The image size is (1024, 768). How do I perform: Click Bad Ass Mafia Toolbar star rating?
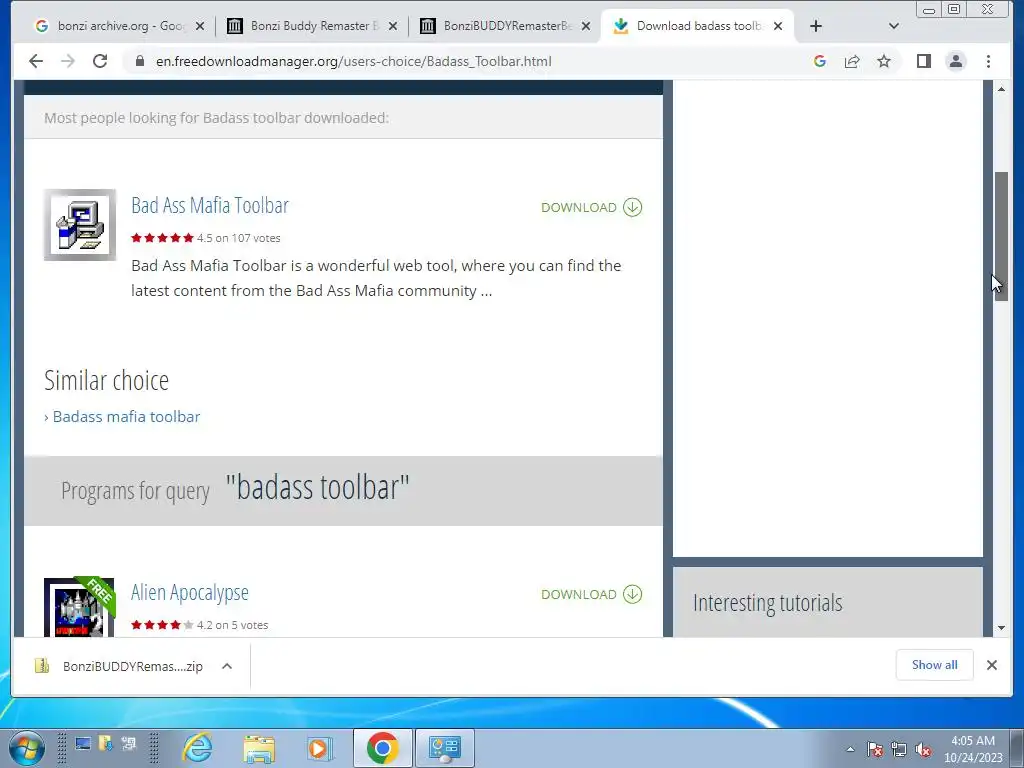(163, 238)
